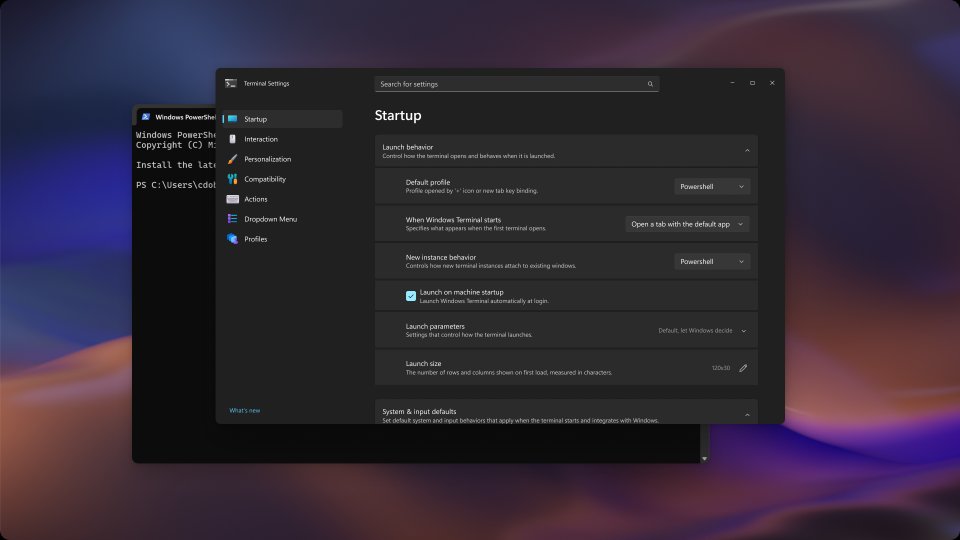Click the Startup page heading

tap(398, 115)
